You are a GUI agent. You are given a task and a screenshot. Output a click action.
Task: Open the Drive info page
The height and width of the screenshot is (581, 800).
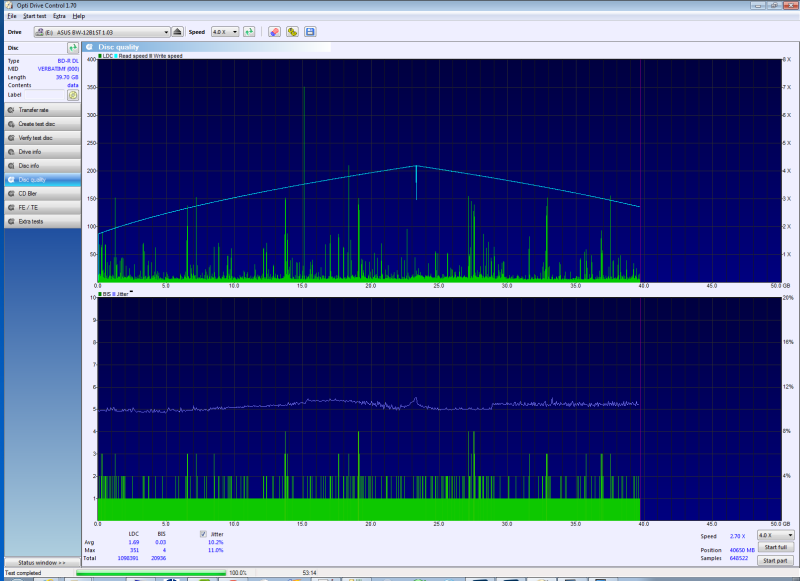tap(43, 152)
